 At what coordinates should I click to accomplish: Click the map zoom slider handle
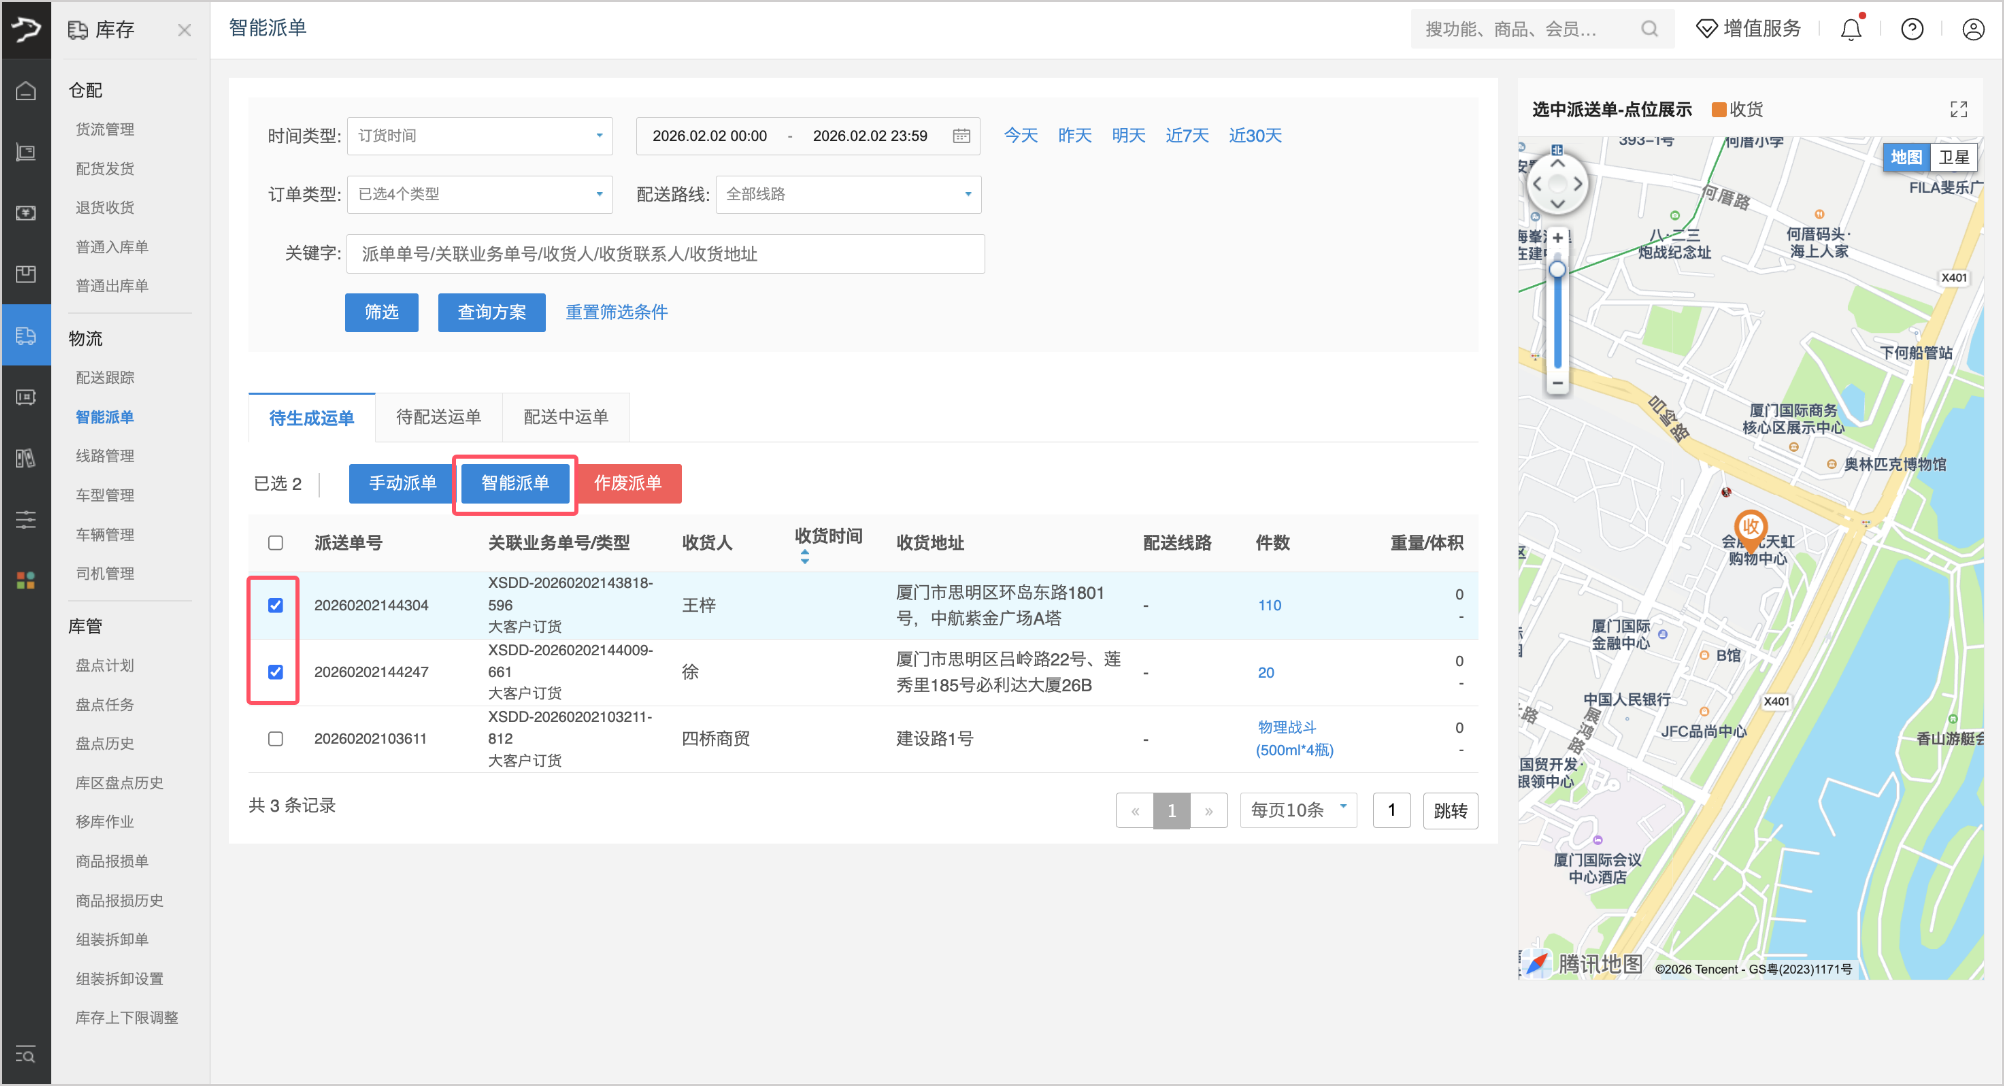[1557, 270]
